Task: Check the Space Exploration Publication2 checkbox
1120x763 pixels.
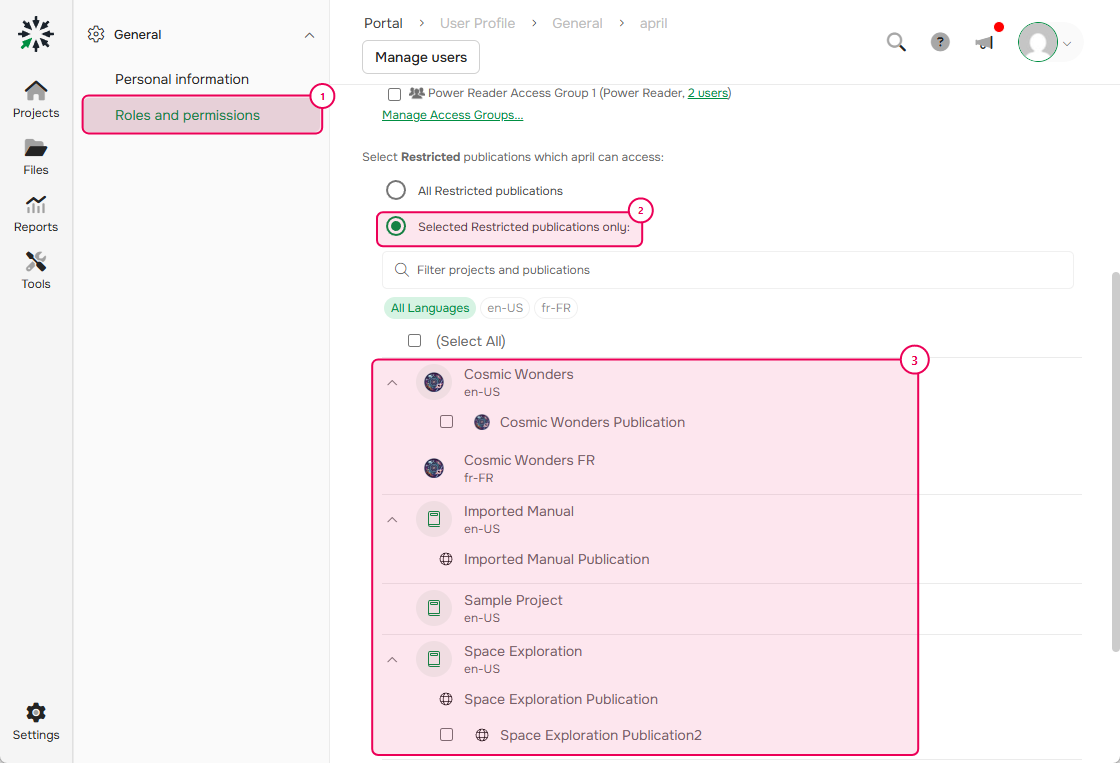Action: tap(446, 734)
